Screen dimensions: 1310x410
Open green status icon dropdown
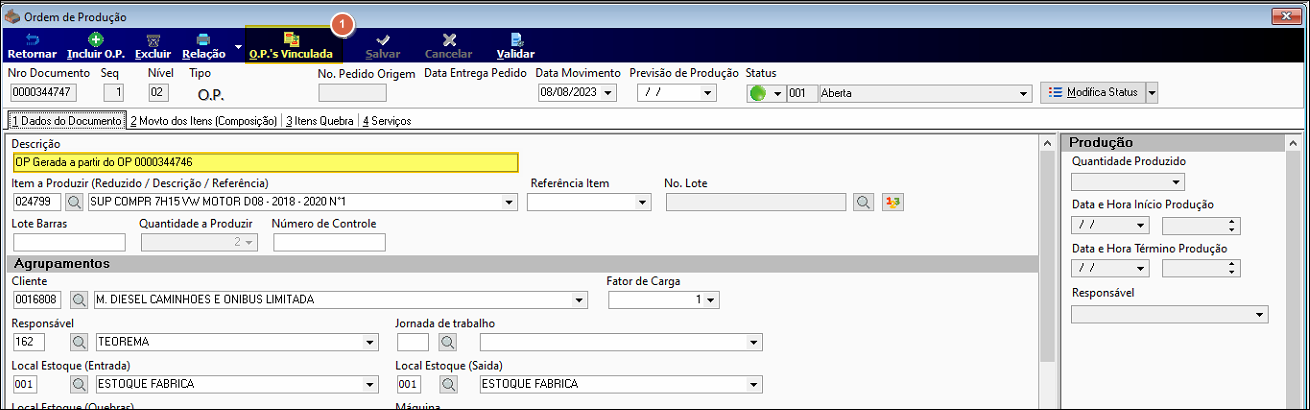[x=777, y=93]
